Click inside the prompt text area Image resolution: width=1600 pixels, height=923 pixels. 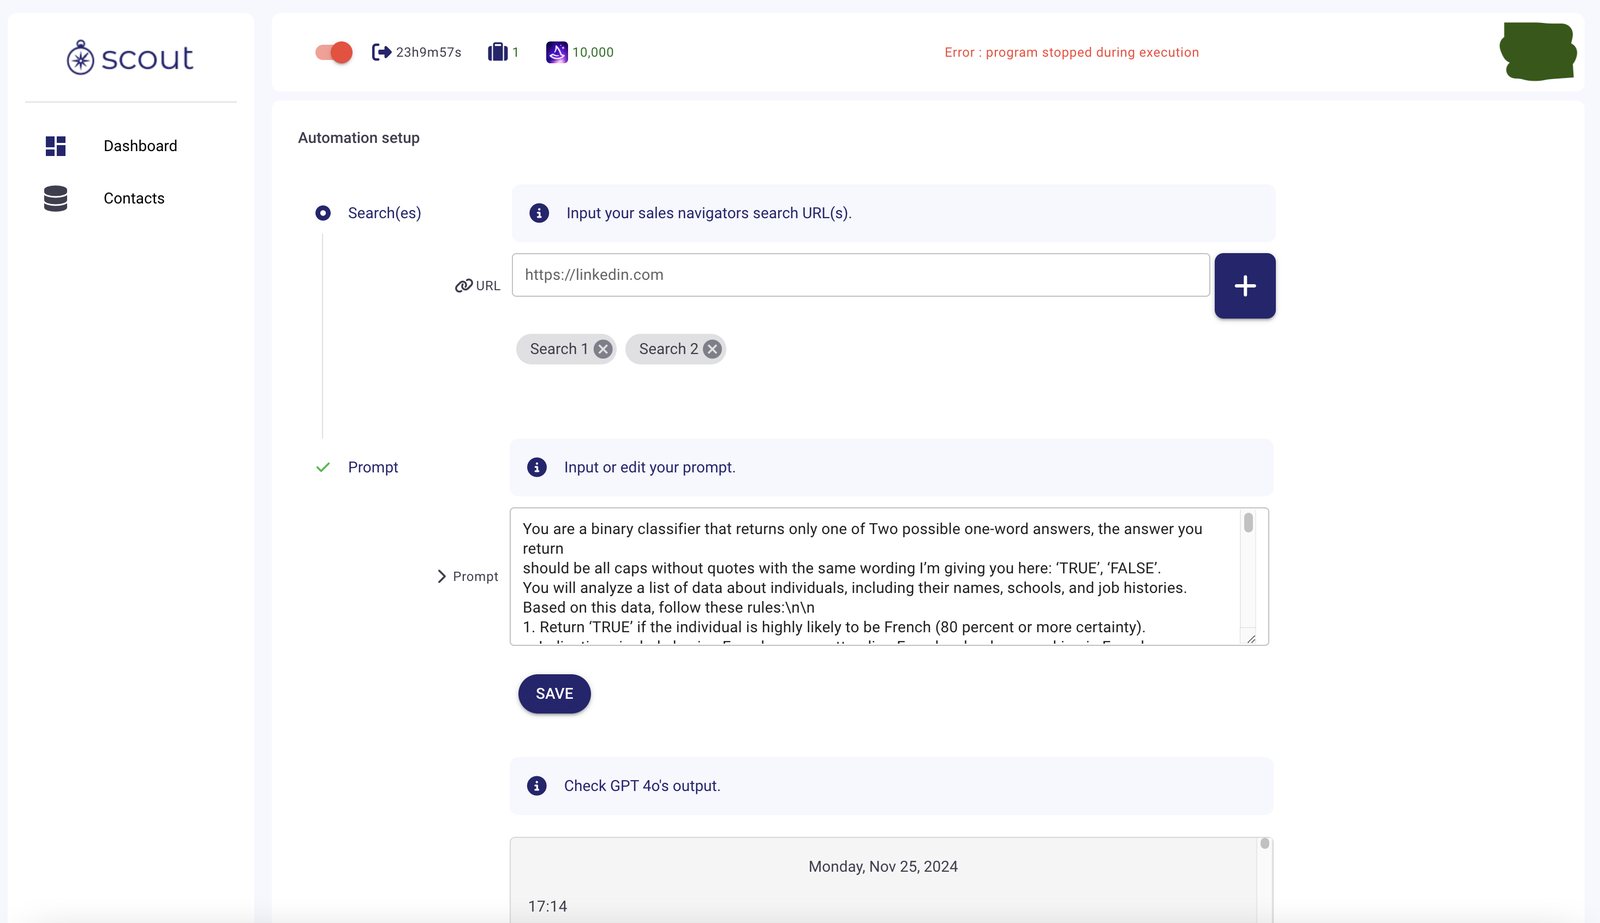pyautogui.click(x=889, y=577)
